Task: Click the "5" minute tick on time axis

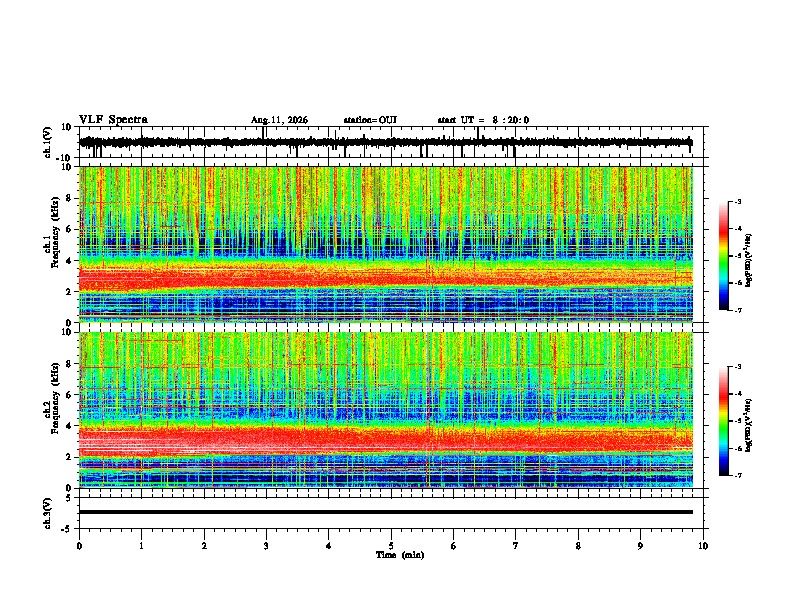Action: (x=391, y=546)
